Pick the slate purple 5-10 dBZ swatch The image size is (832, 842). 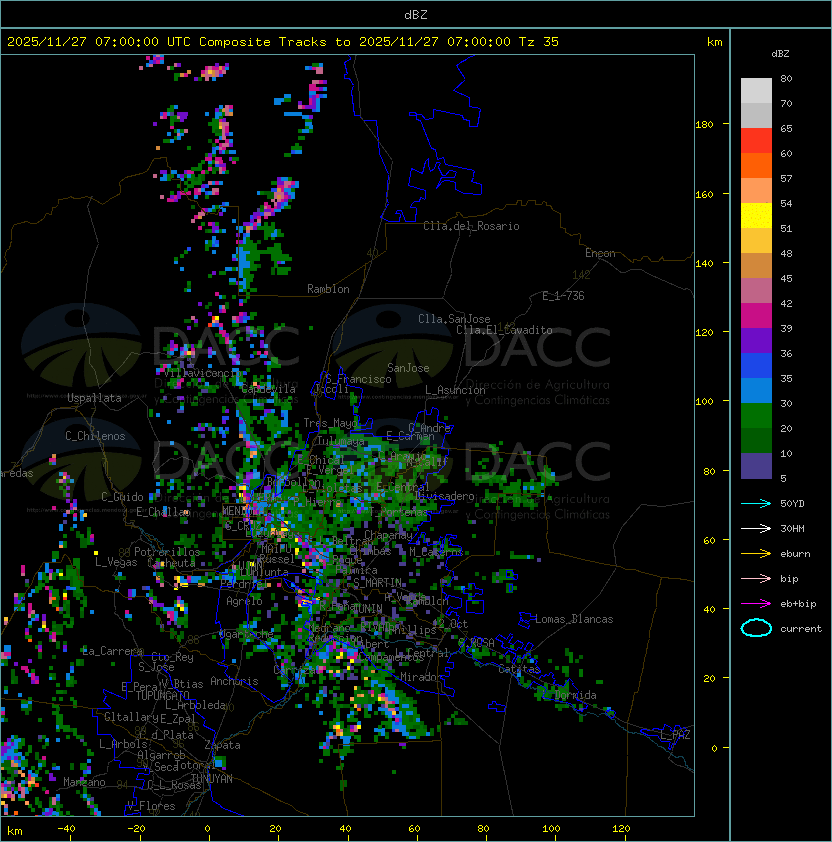point(756,466)
